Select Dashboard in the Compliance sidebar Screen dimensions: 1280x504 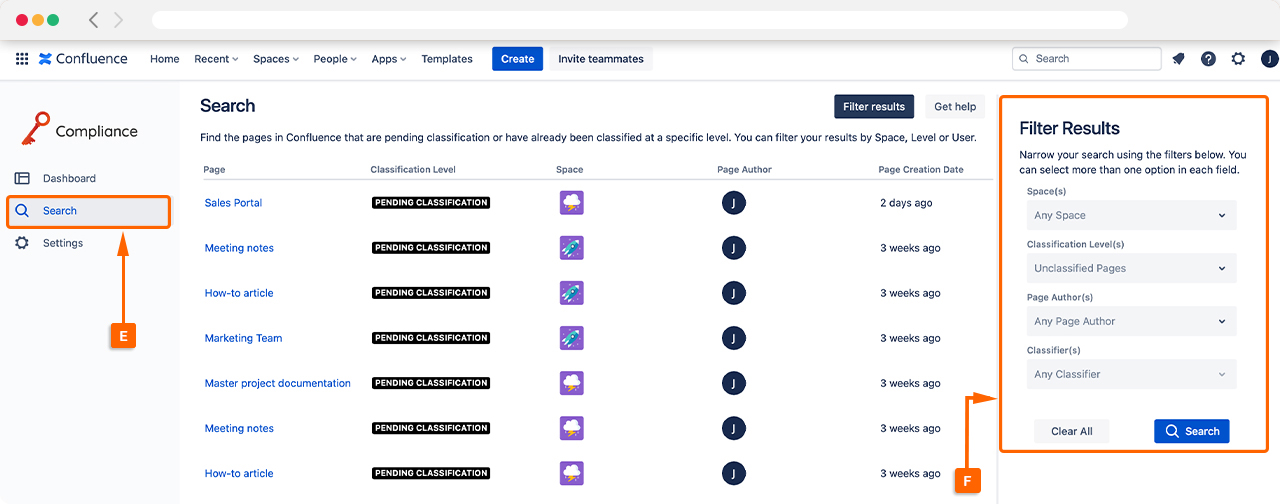pyautogui.click(x=69, y=178)
